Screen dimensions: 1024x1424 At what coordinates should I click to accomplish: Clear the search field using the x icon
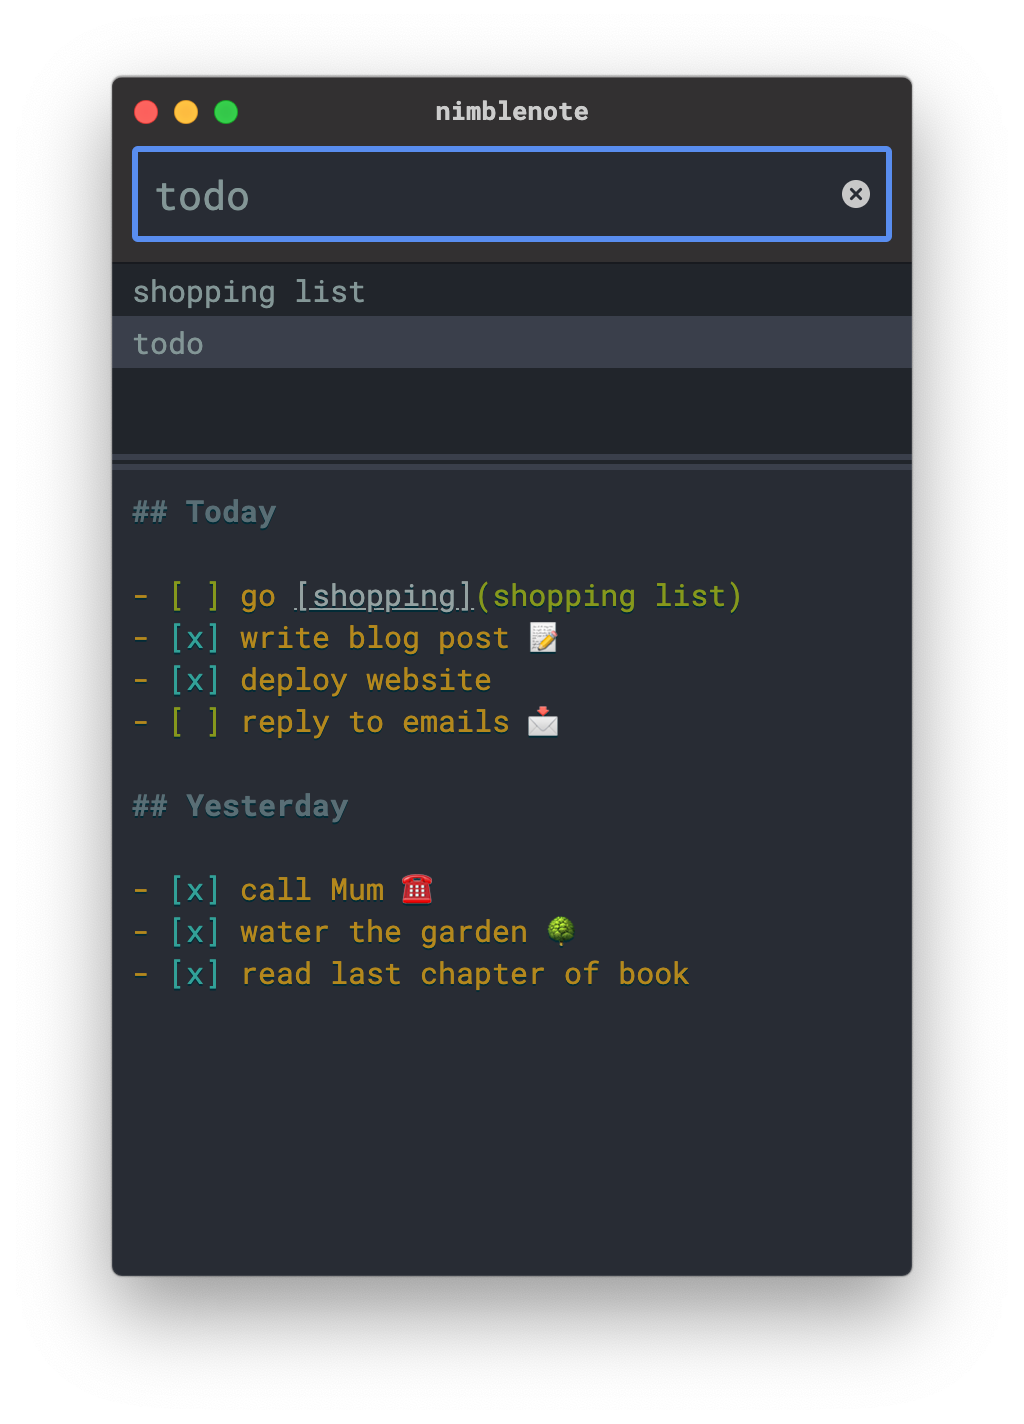(x=856, y=194)
